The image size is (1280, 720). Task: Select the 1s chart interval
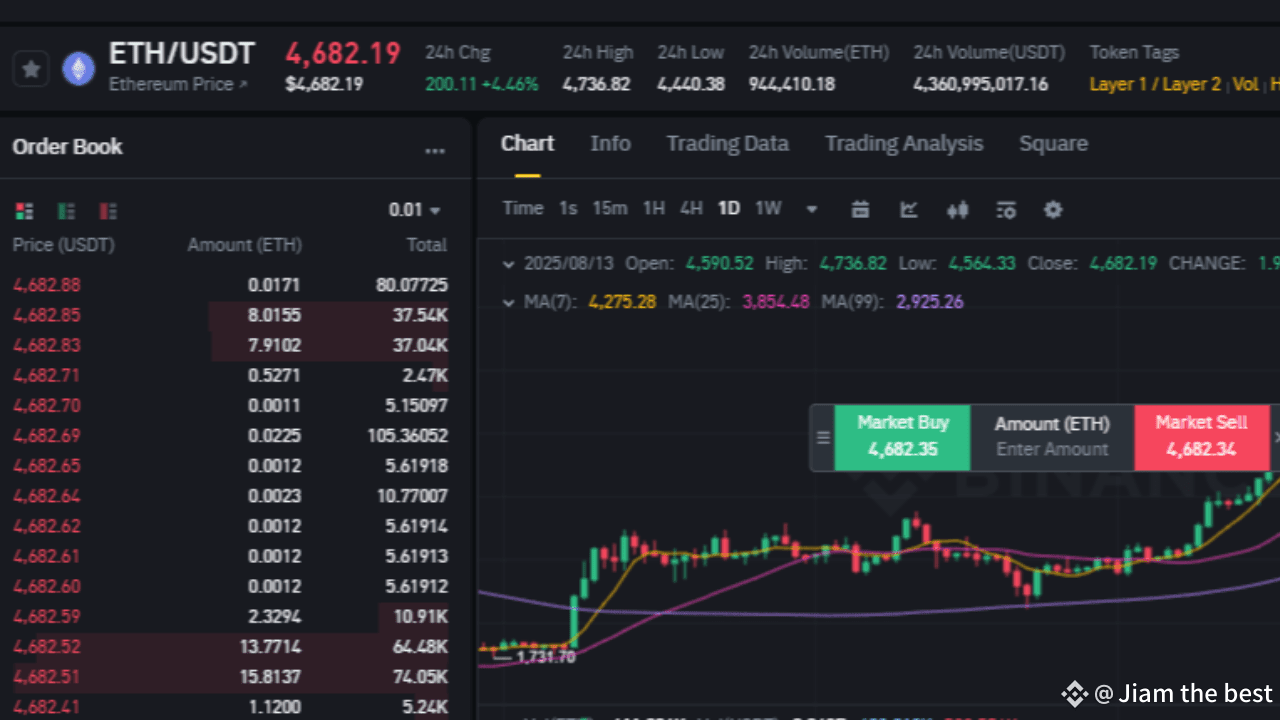click(568, 208)
